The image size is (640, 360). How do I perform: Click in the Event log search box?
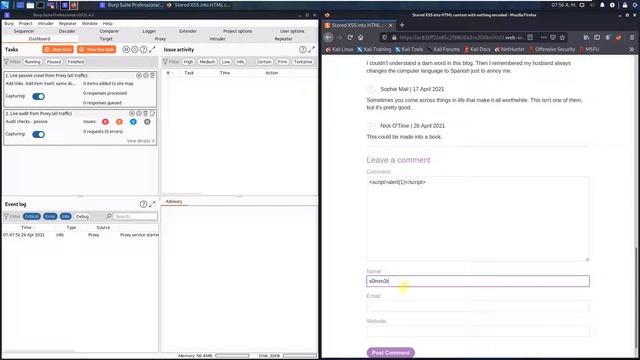pyautogui.click(x=135, y=216)
